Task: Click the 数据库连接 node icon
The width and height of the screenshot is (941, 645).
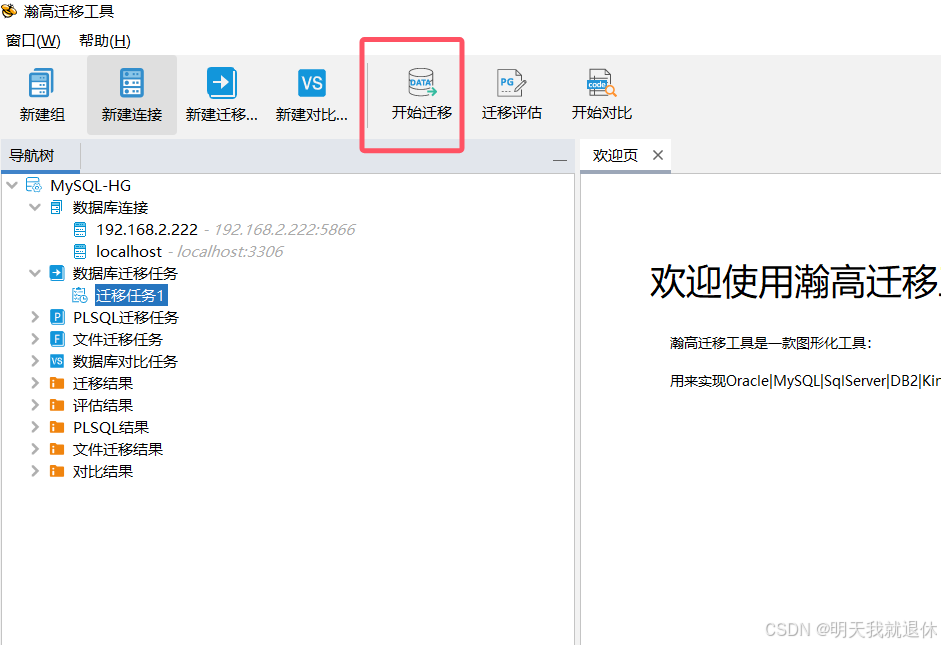Action: coord(56,208)
